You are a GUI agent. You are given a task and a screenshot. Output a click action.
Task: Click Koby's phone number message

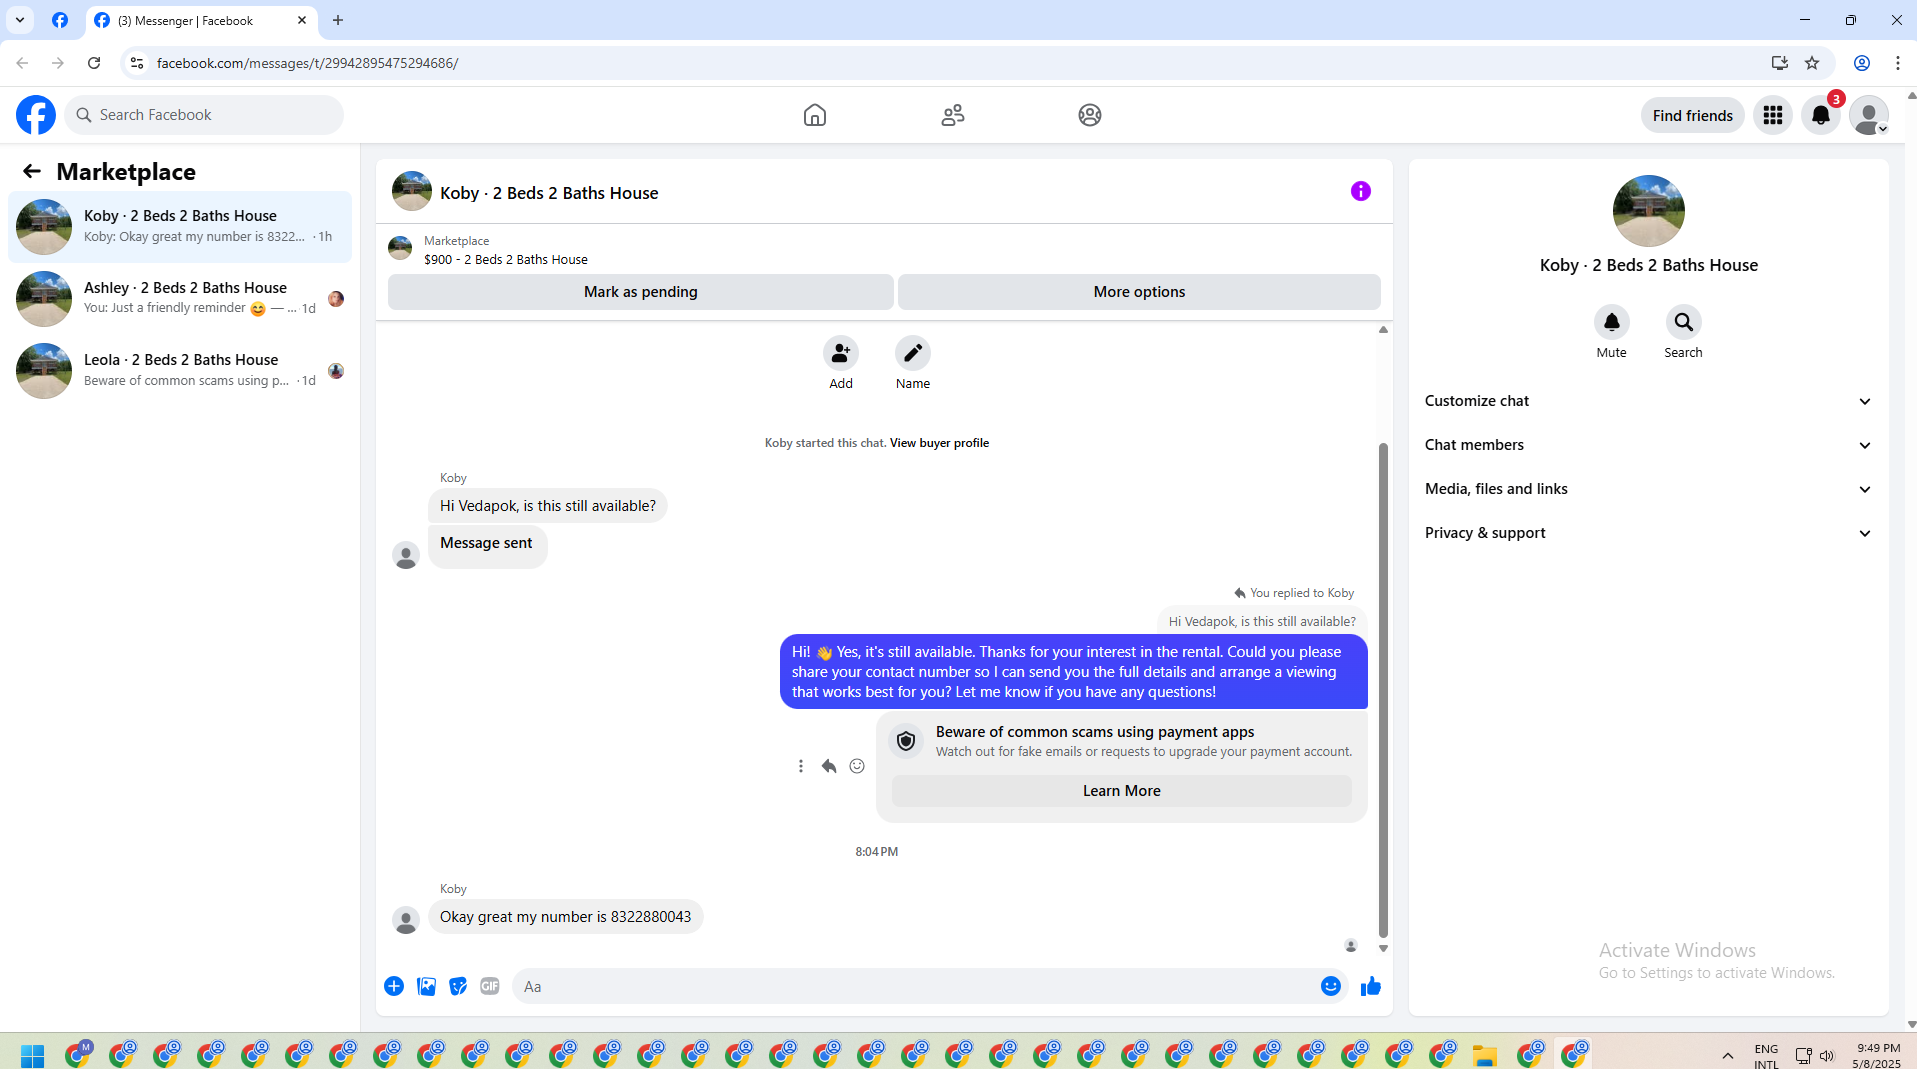point(566,917)
